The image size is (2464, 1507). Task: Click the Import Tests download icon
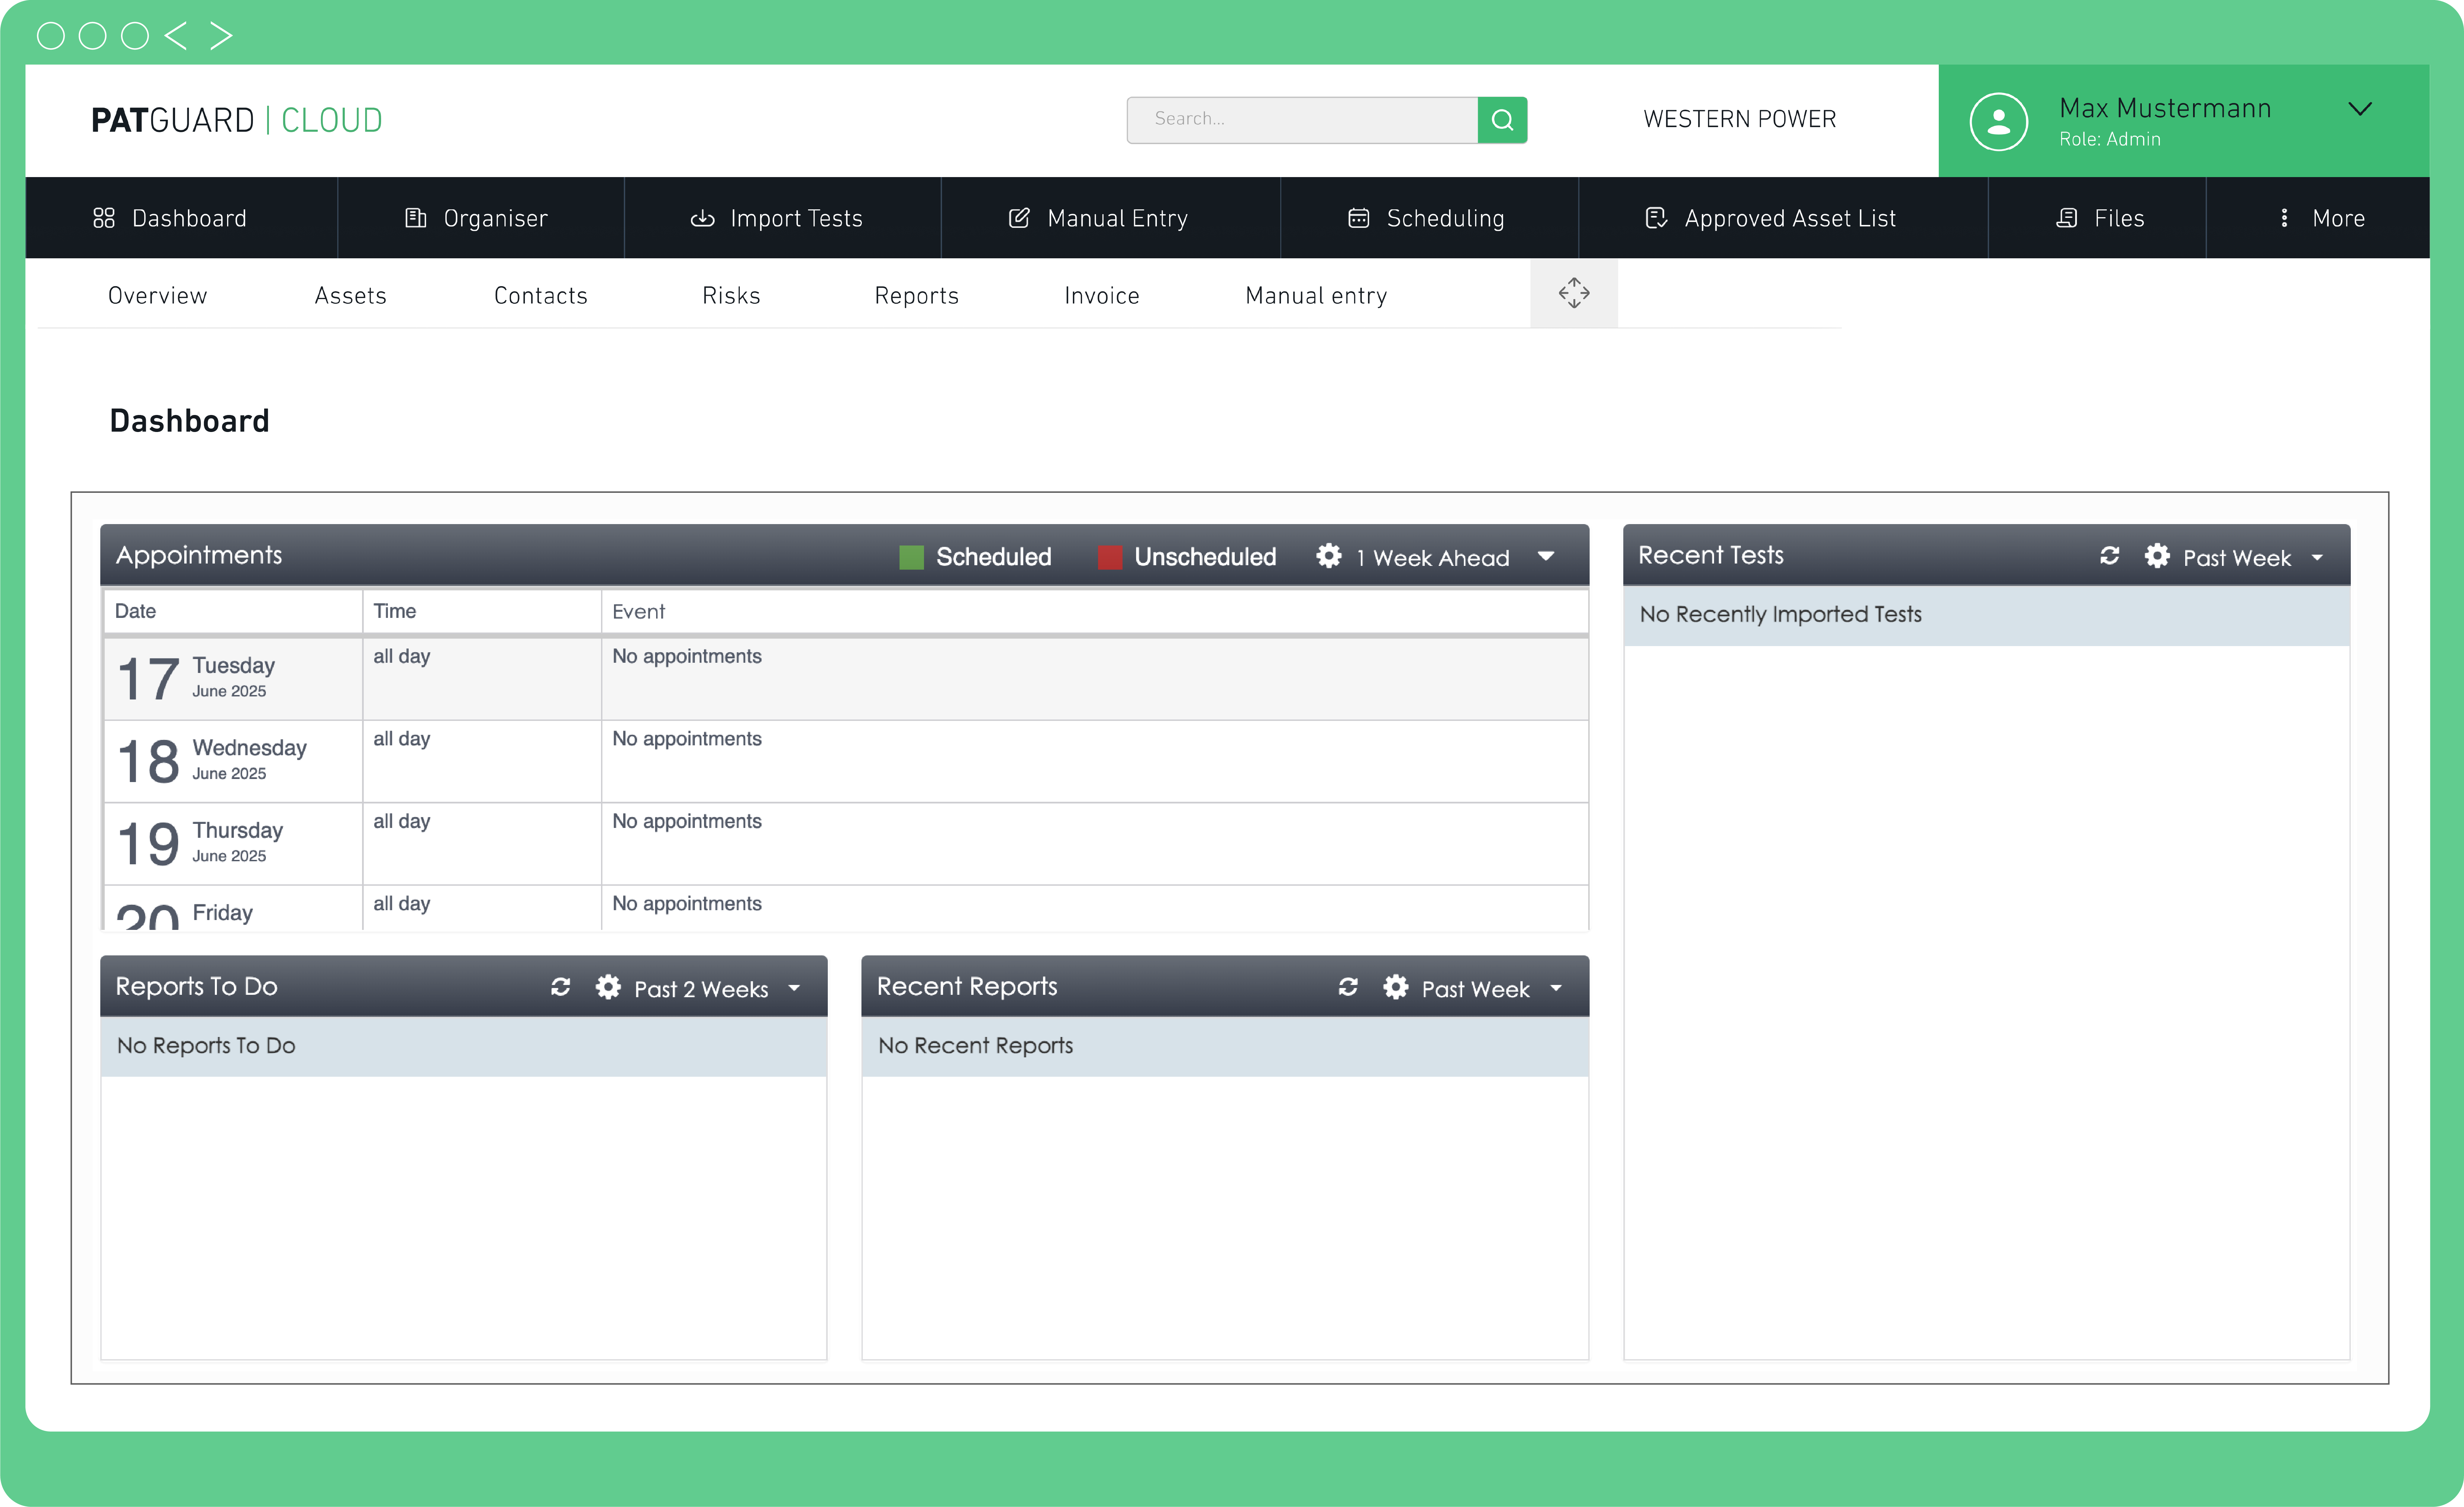point(703,218)
